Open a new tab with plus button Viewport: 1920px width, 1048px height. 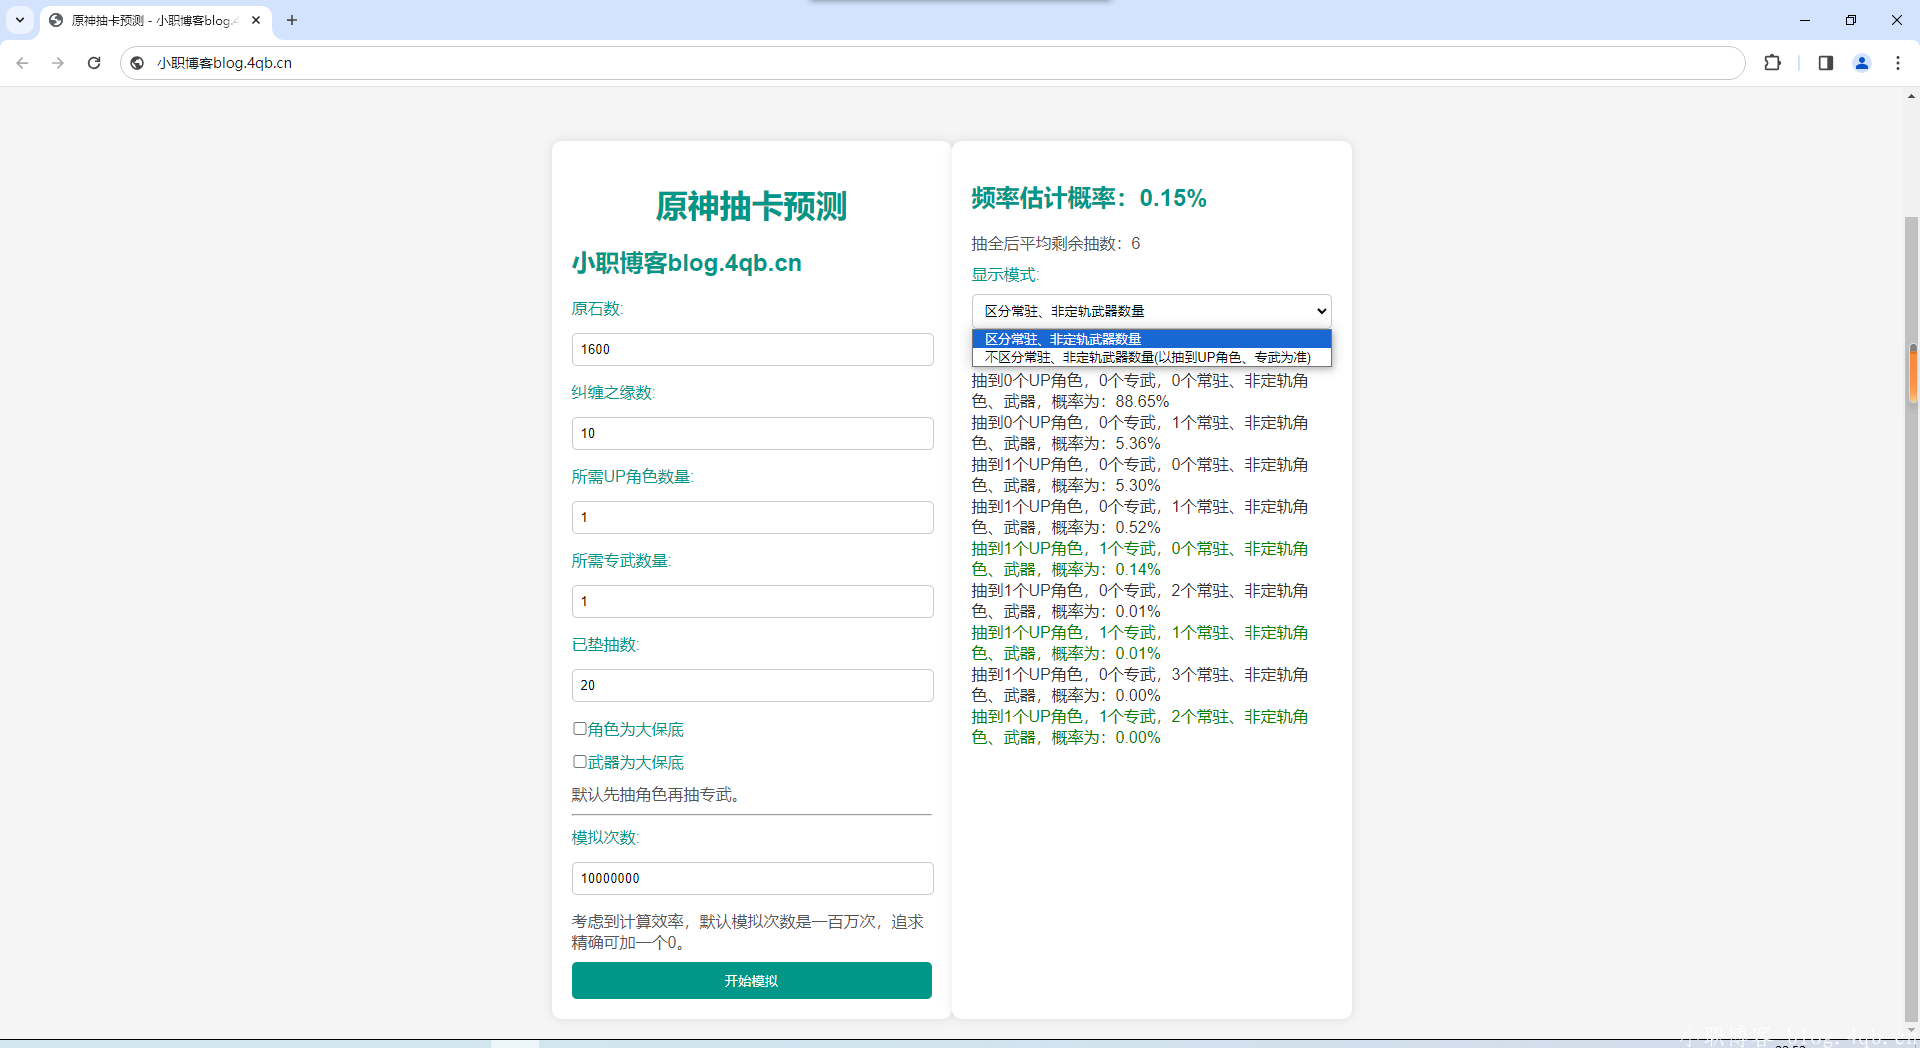292,20
